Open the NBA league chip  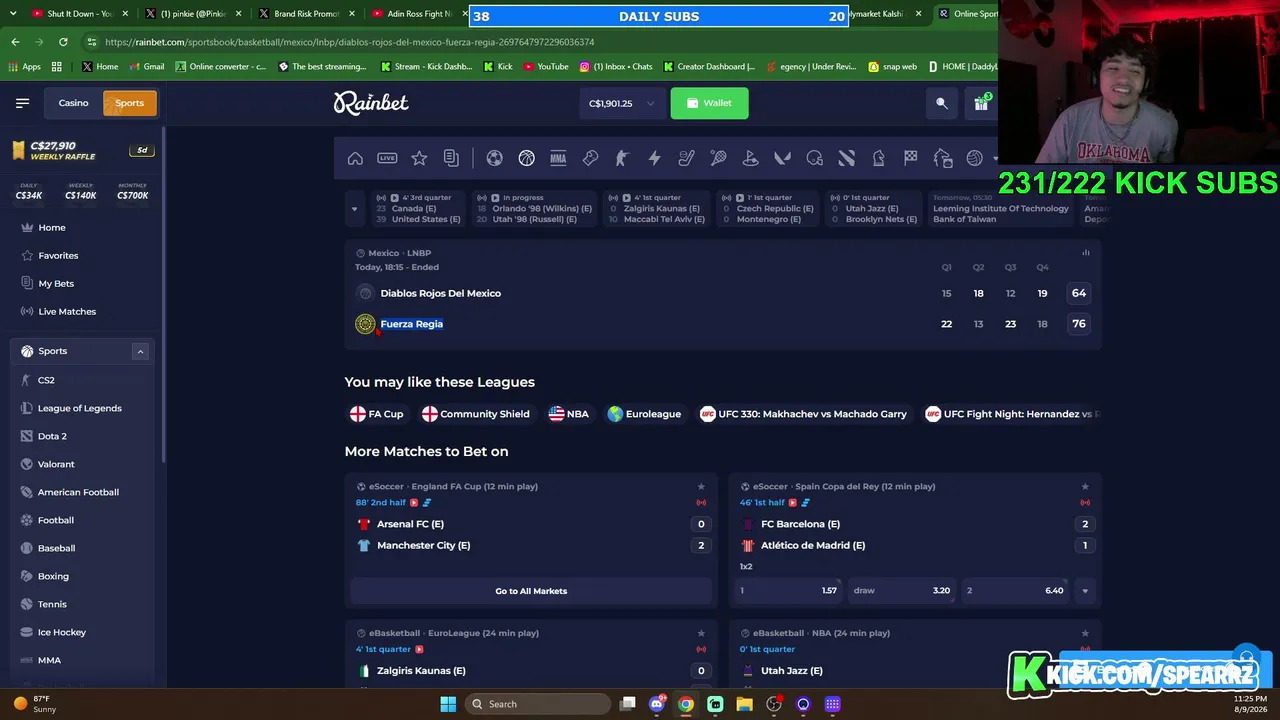click(x=569, y=414)
